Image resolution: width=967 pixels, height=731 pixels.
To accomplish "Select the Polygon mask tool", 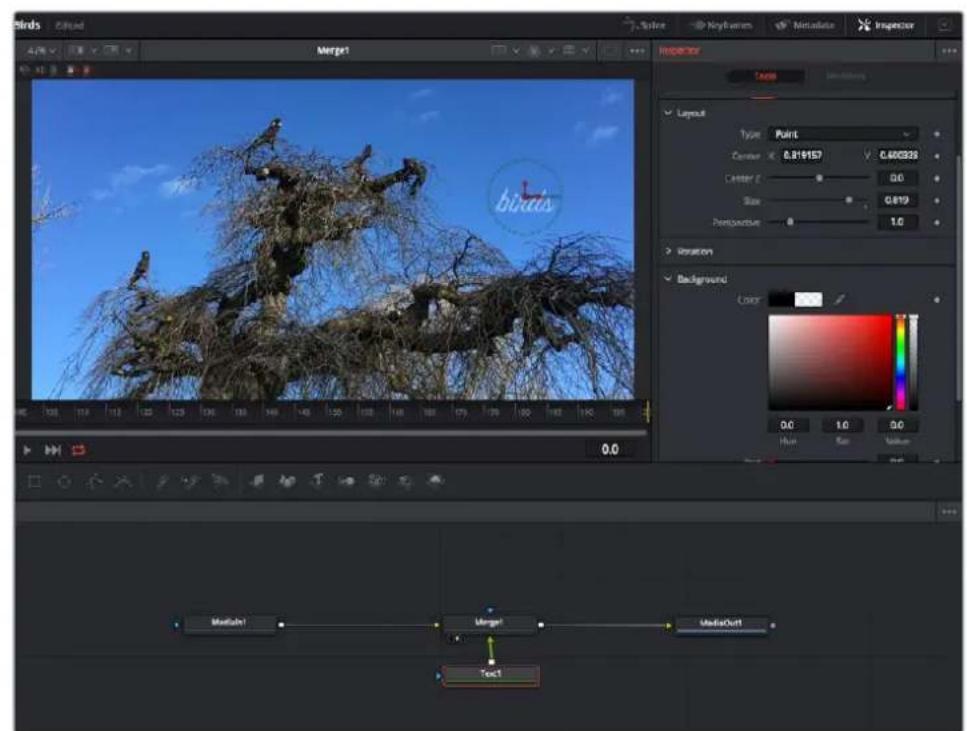I will pos(94,481).
